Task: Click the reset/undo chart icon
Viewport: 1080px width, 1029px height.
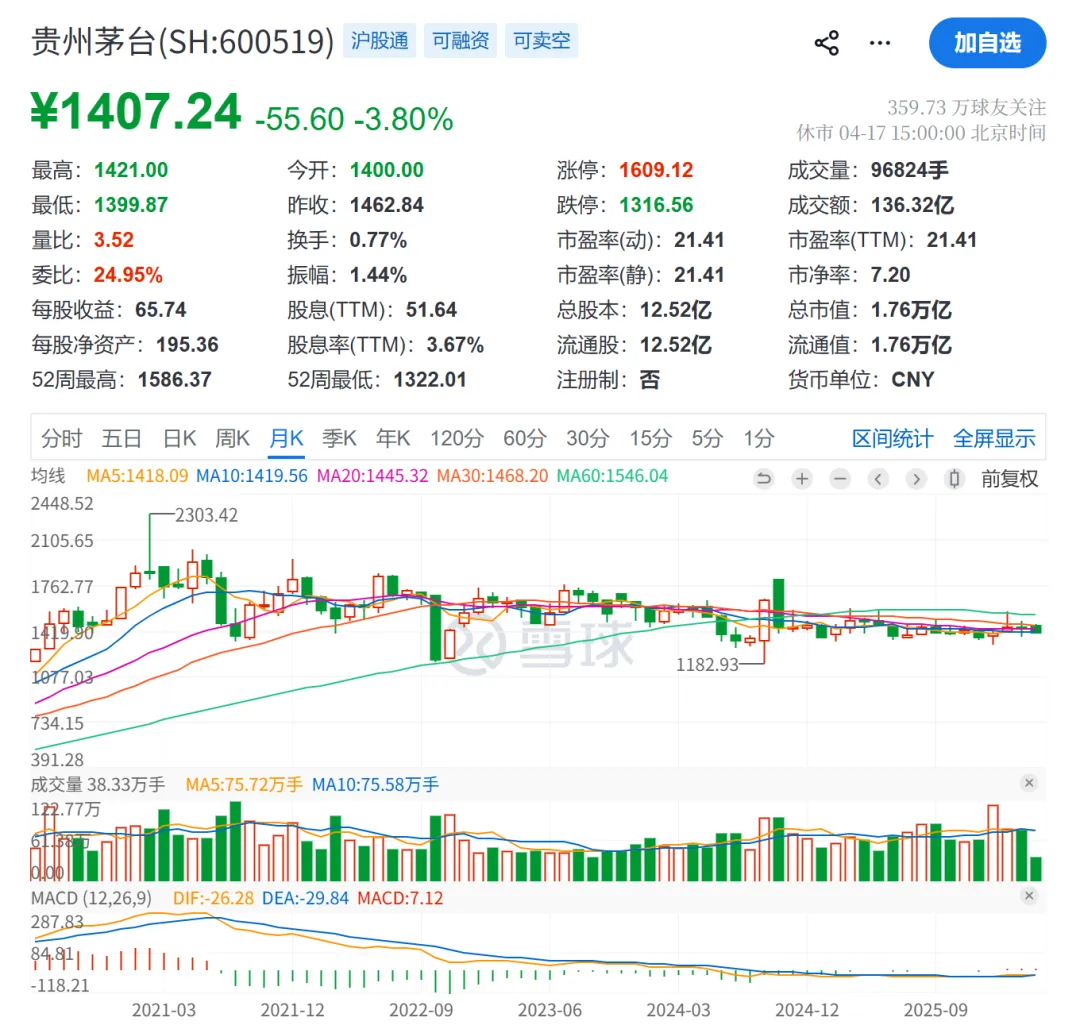Action: point(764,479)
